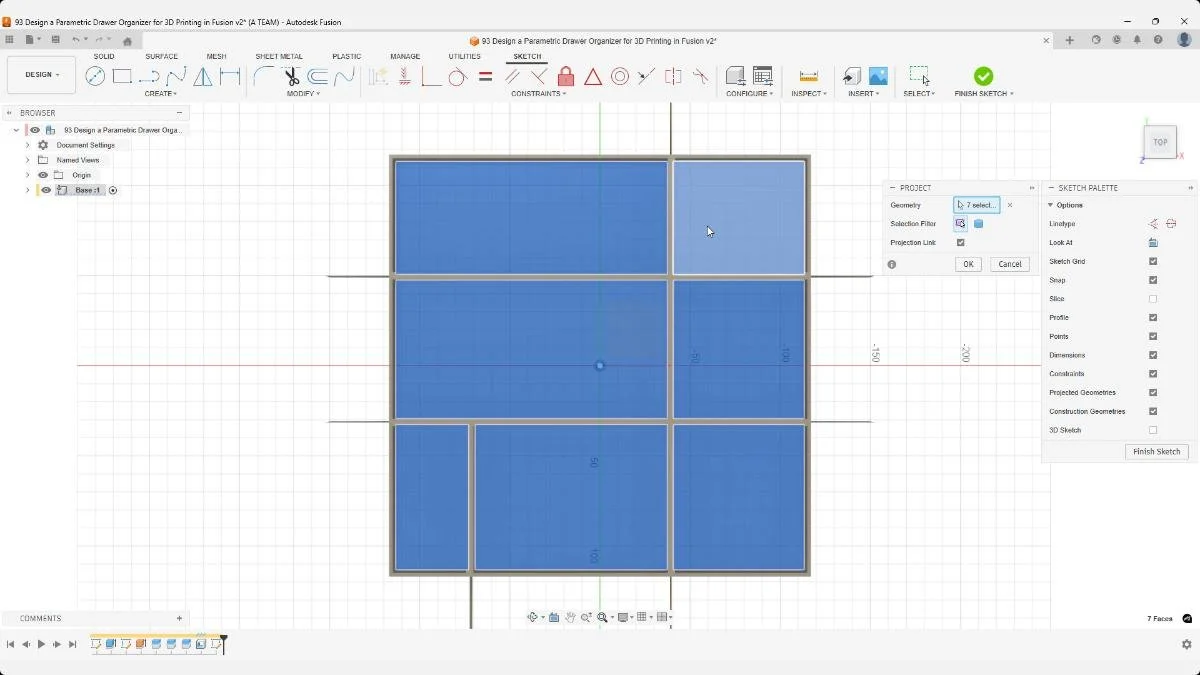Select the Equal constraint icon
The height and width of the screenshot is (675, 1200).
[485, 76]
